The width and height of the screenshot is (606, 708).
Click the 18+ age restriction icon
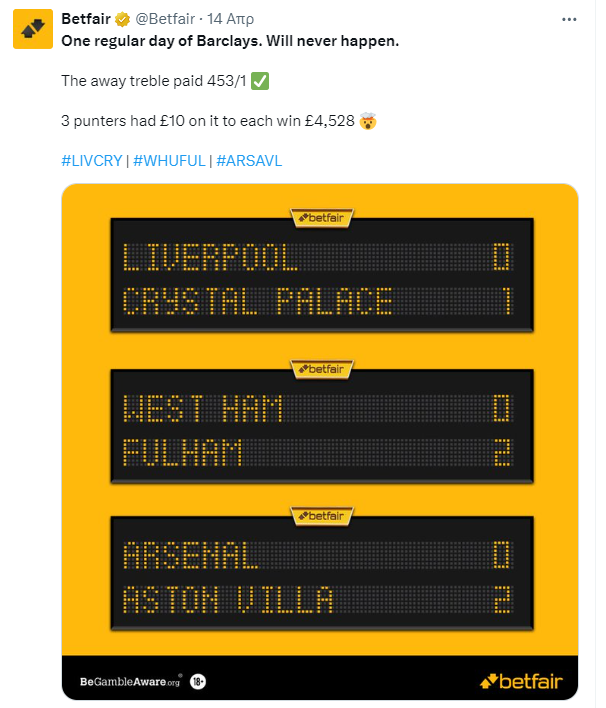pos(199,681)
